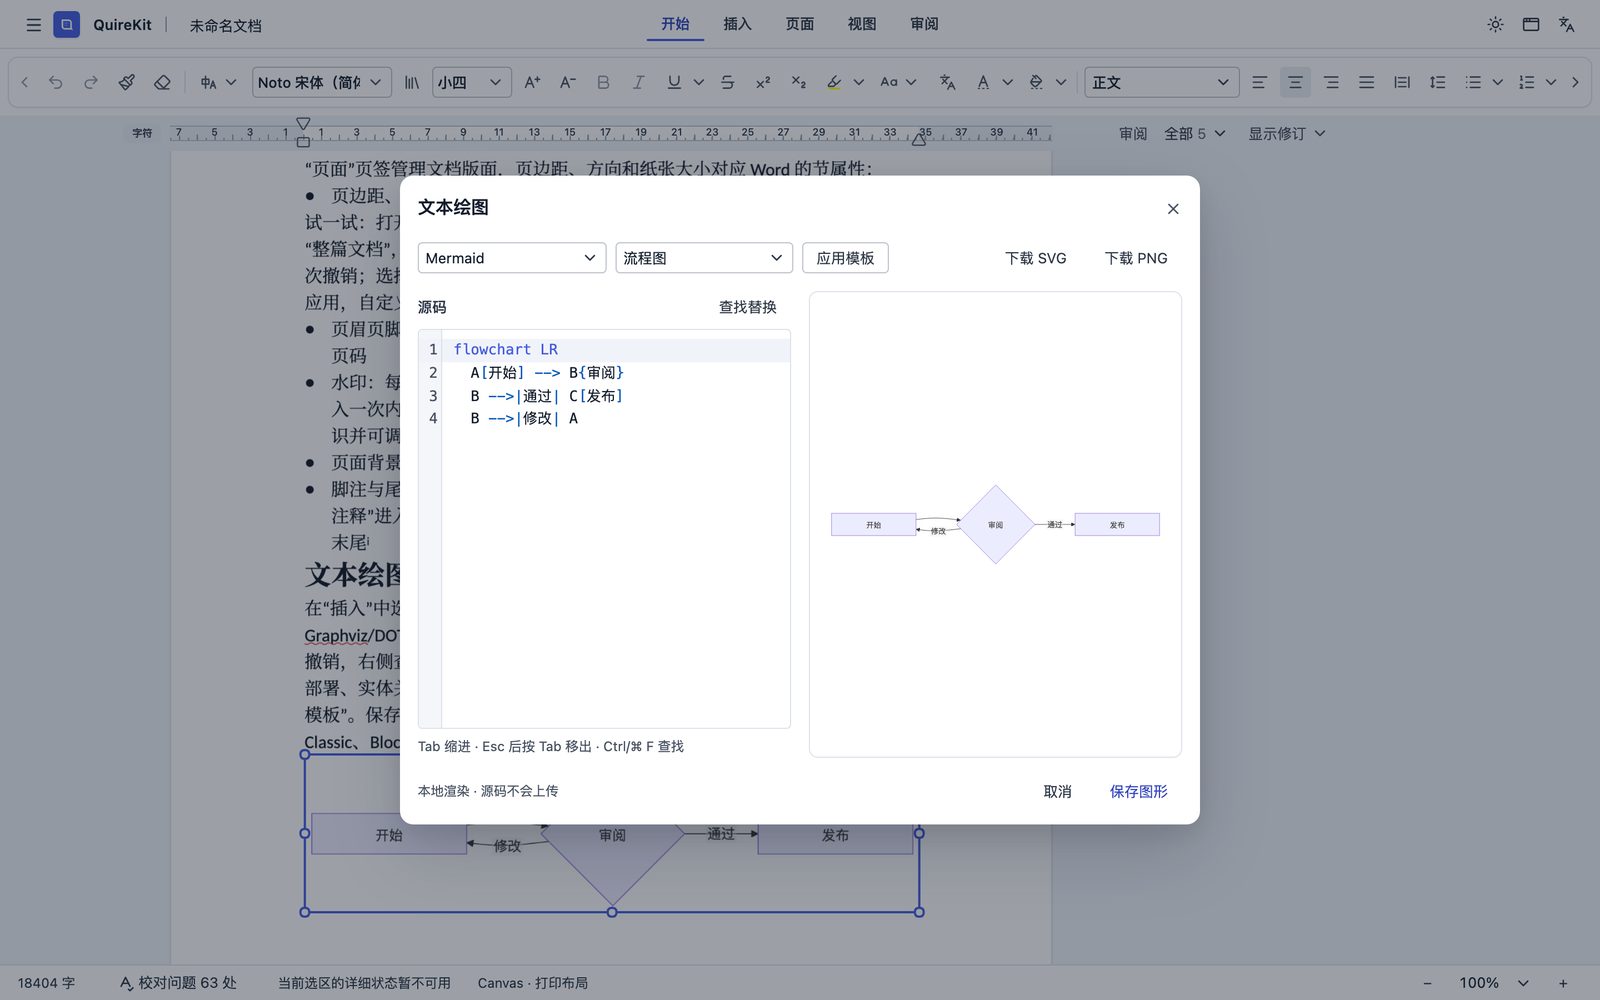Image resolution: width=1600 pixels, height=1000 pixels.
Task: Expand the 显示修订 dropdown
Action: (1287, 133)
